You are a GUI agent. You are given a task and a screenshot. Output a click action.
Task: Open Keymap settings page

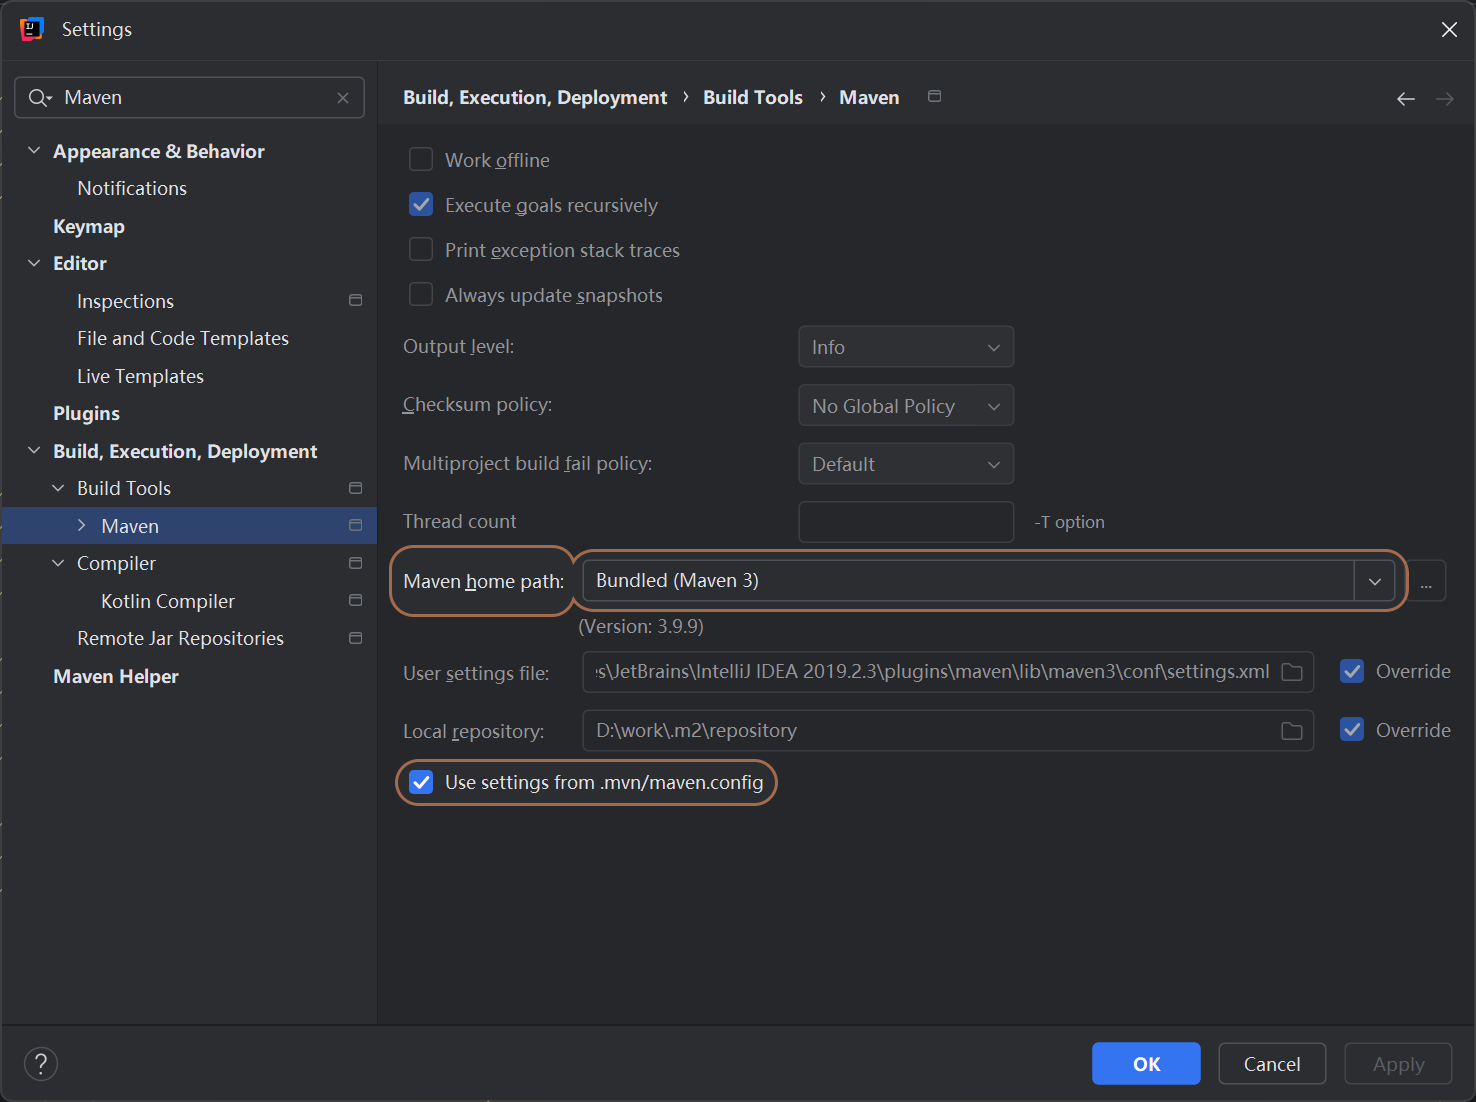coord(89,226)
